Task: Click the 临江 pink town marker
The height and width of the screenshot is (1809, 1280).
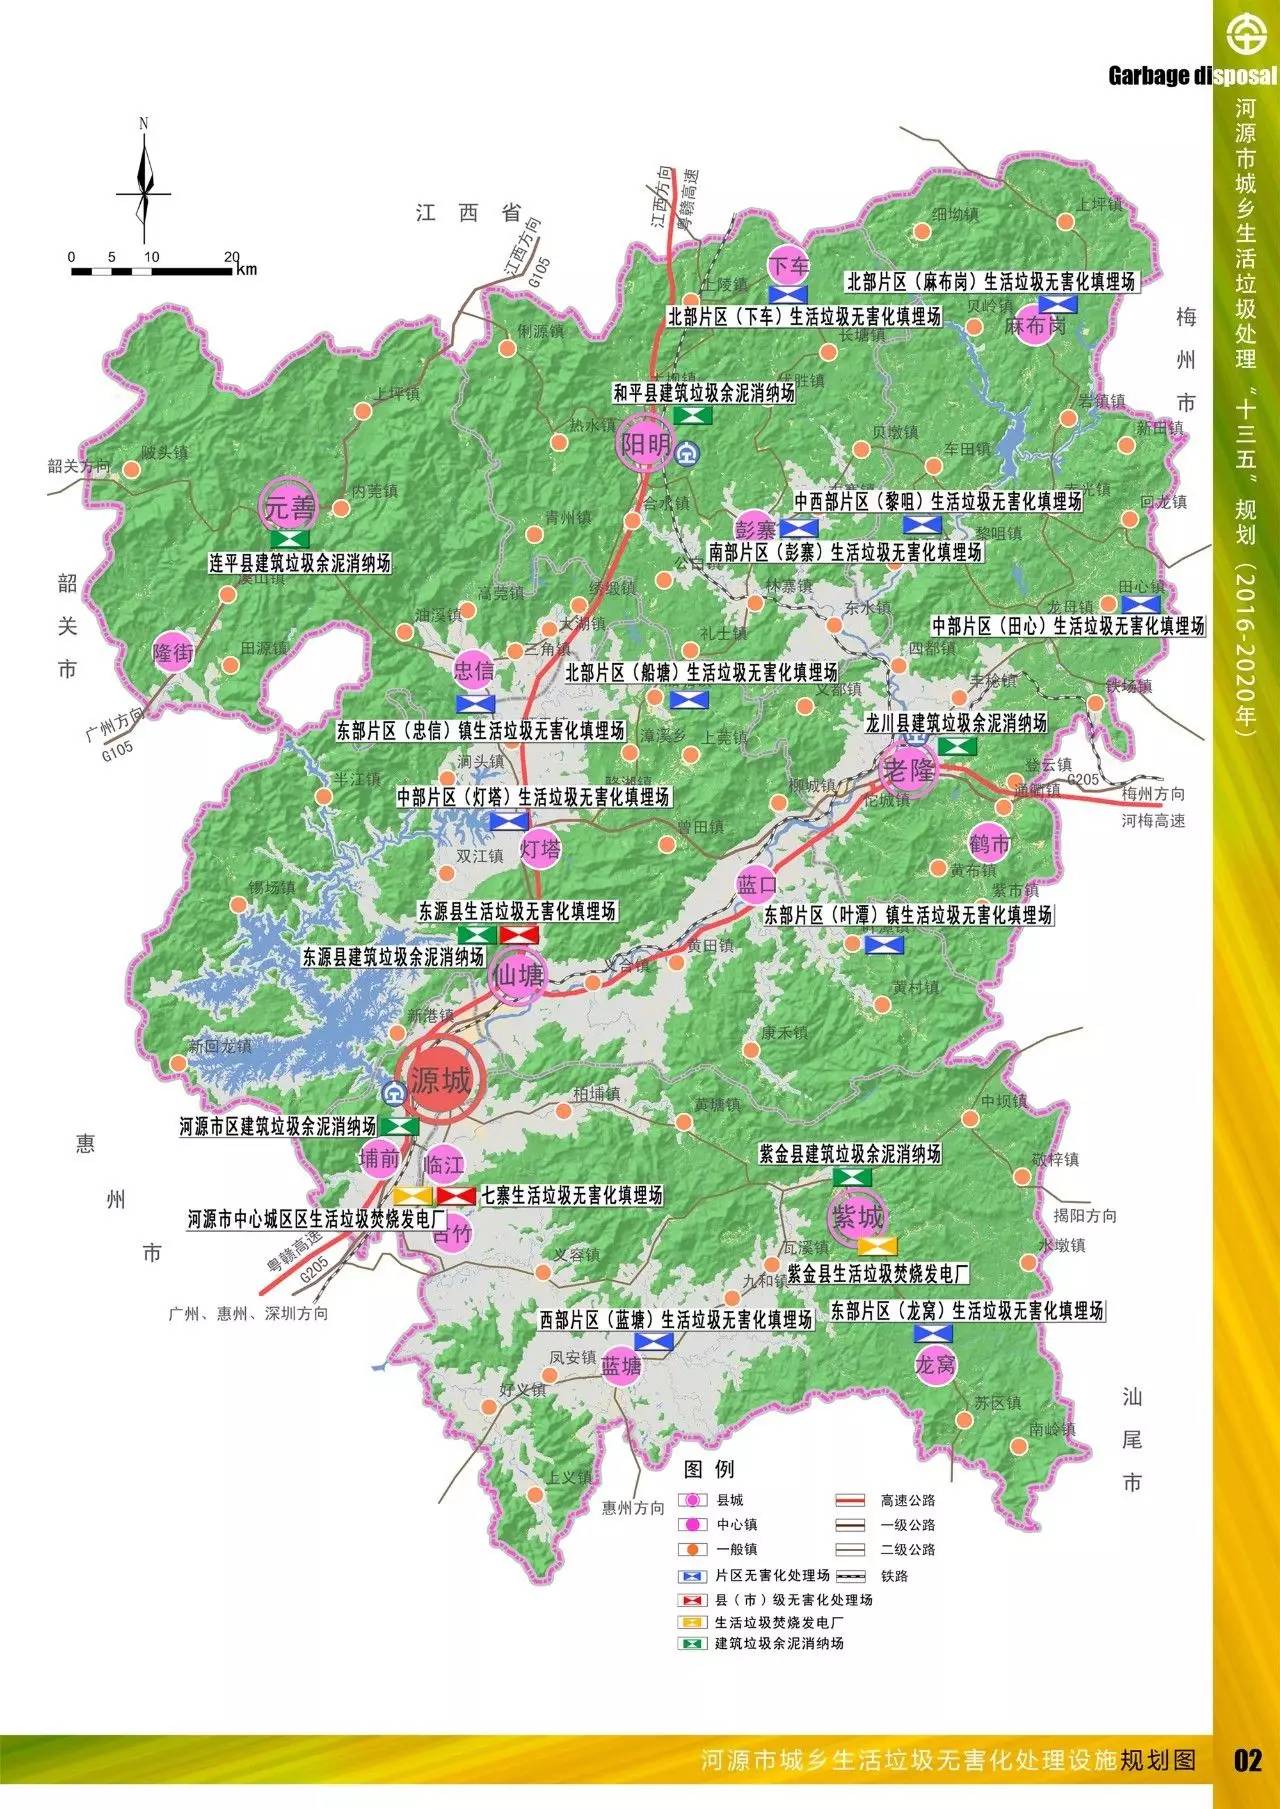Action: click(x=443, y=1164)
